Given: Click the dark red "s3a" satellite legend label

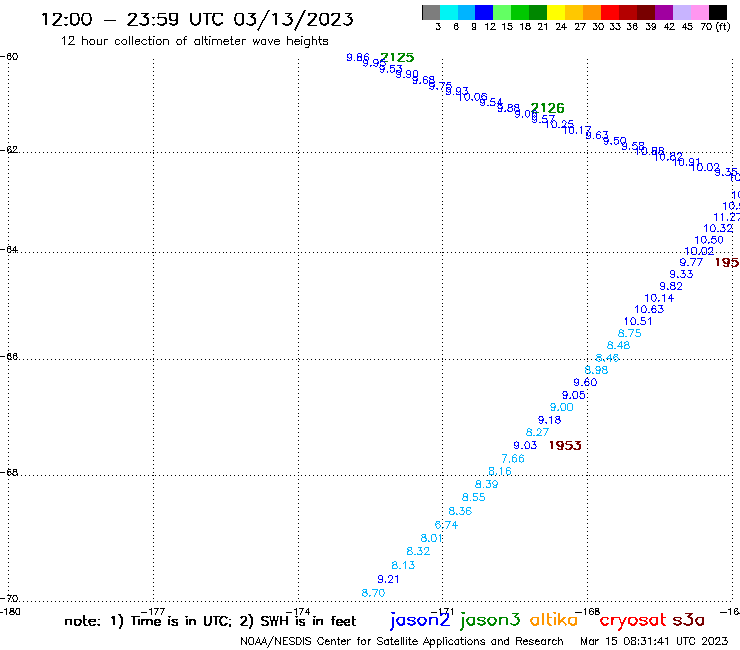Looking at the screenshot, I should [689, 621].
